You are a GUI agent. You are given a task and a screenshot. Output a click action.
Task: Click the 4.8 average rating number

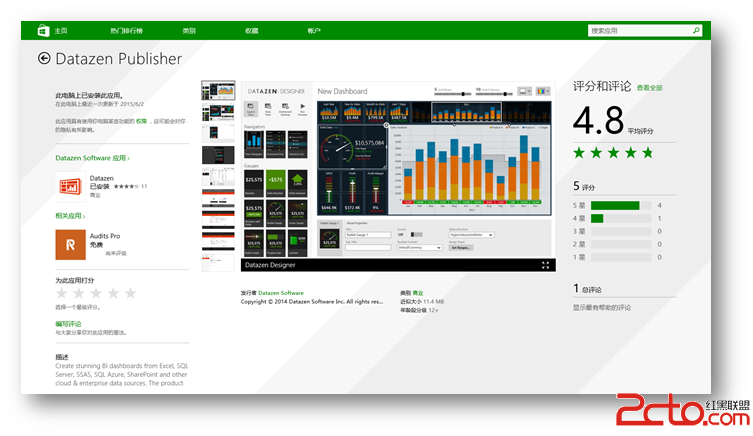598,121
